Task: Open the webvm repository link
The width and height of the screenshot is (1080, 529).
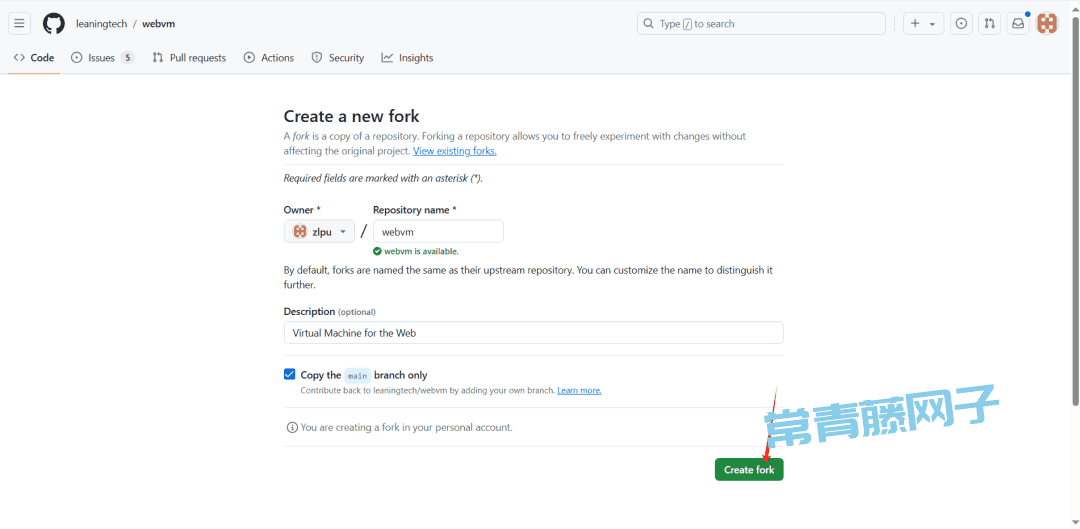Action: click(x=158, y=23)
